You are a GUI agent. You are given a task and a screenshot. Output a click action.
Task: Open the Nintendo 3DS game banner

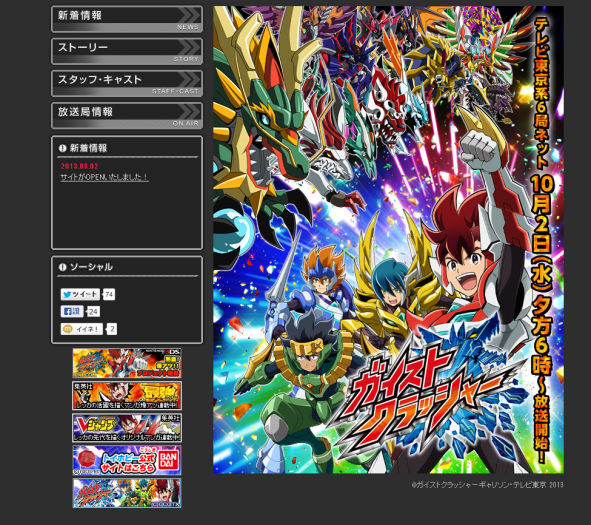pyautogui.click(x=127, y=363)
